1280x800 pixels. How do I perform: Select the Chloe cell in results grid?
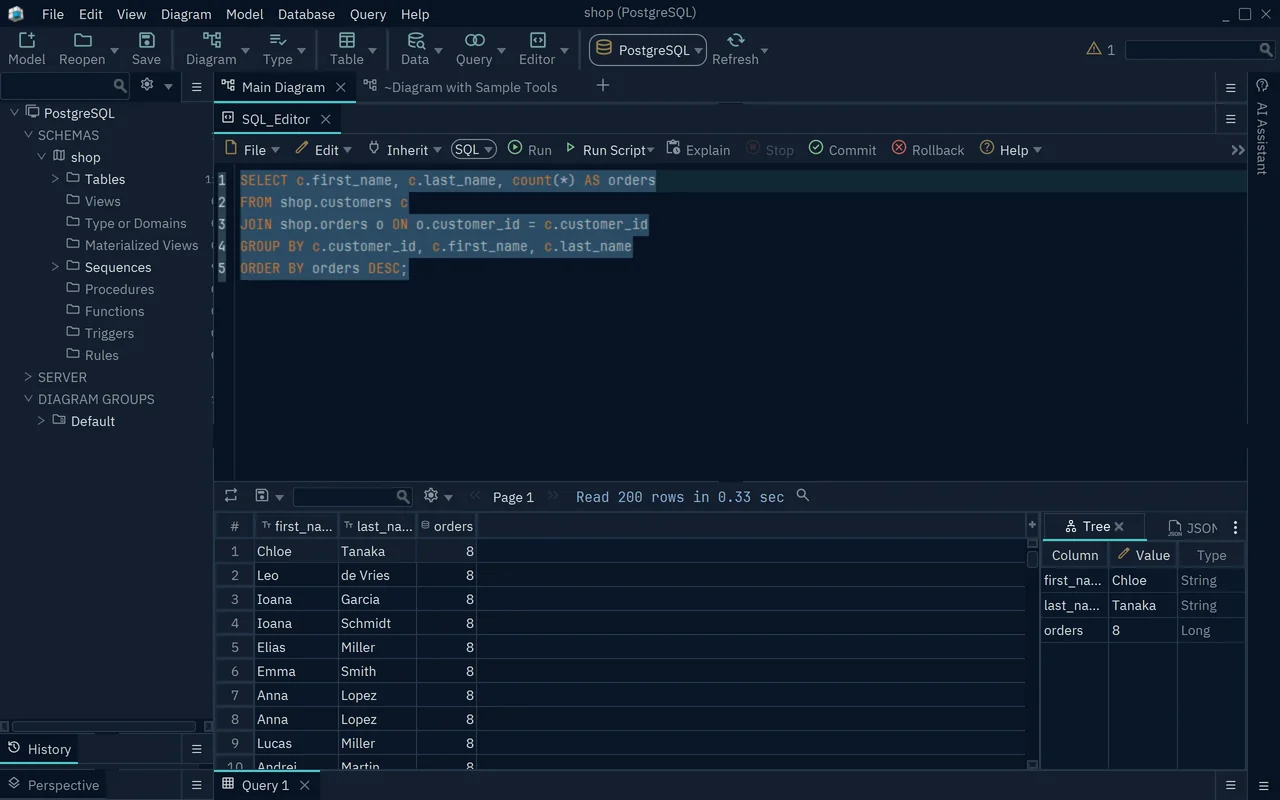click(x=296, y=551)
